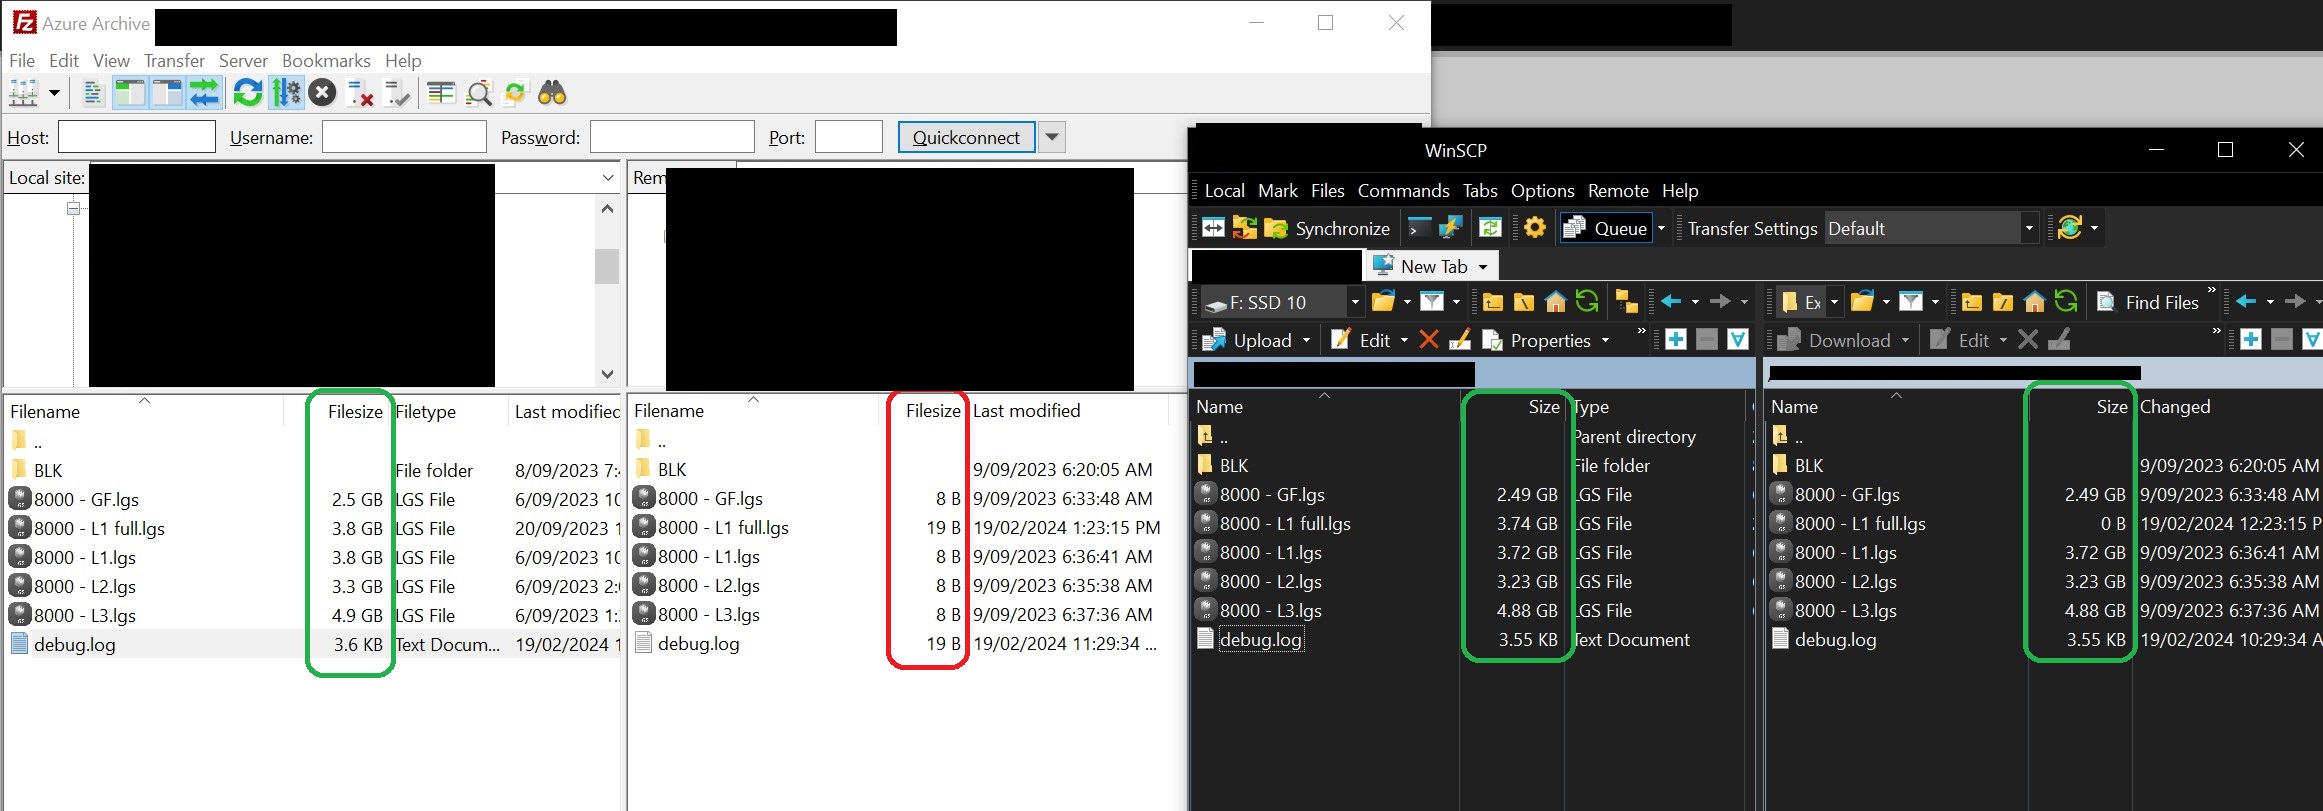Open FileZilla Site Manager icon
Image resolution: width=2323 pixels, height=811 pixels.
(x=23, y=93)
